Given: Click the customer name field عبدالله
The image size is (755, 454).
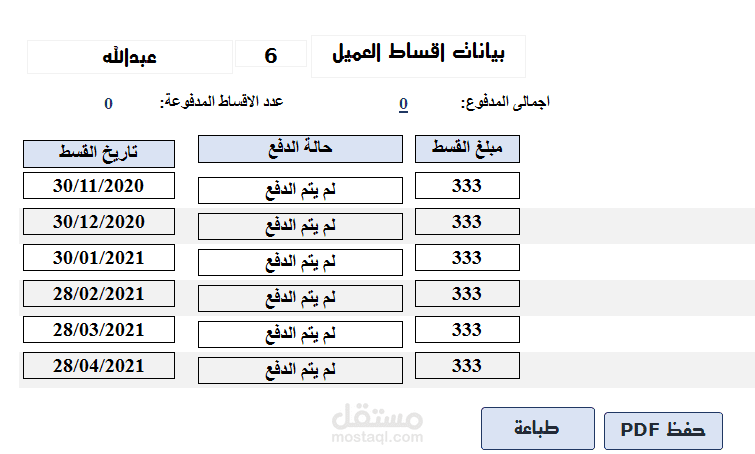Looking at the screenshot, I should pos(130,57).
